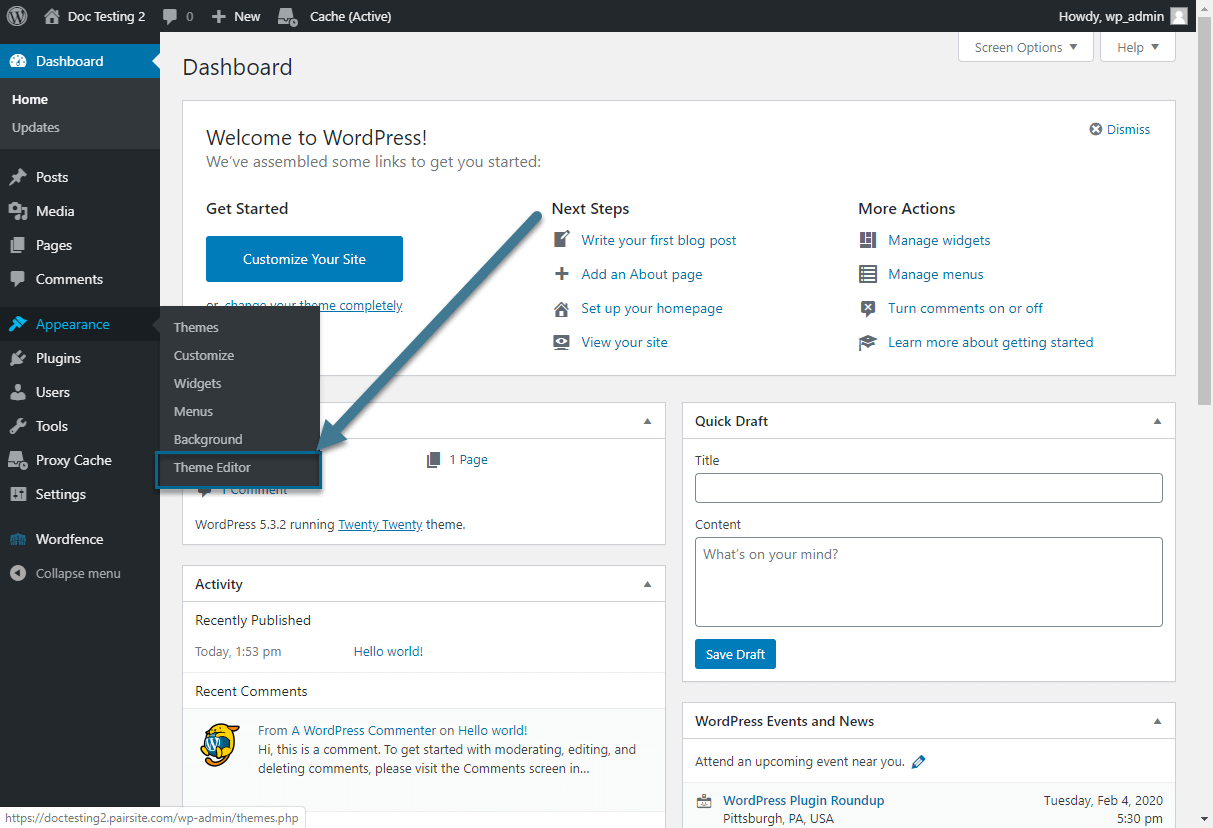
Task: Select the Users icon in sidebar
Action: [x=18, y=392]
